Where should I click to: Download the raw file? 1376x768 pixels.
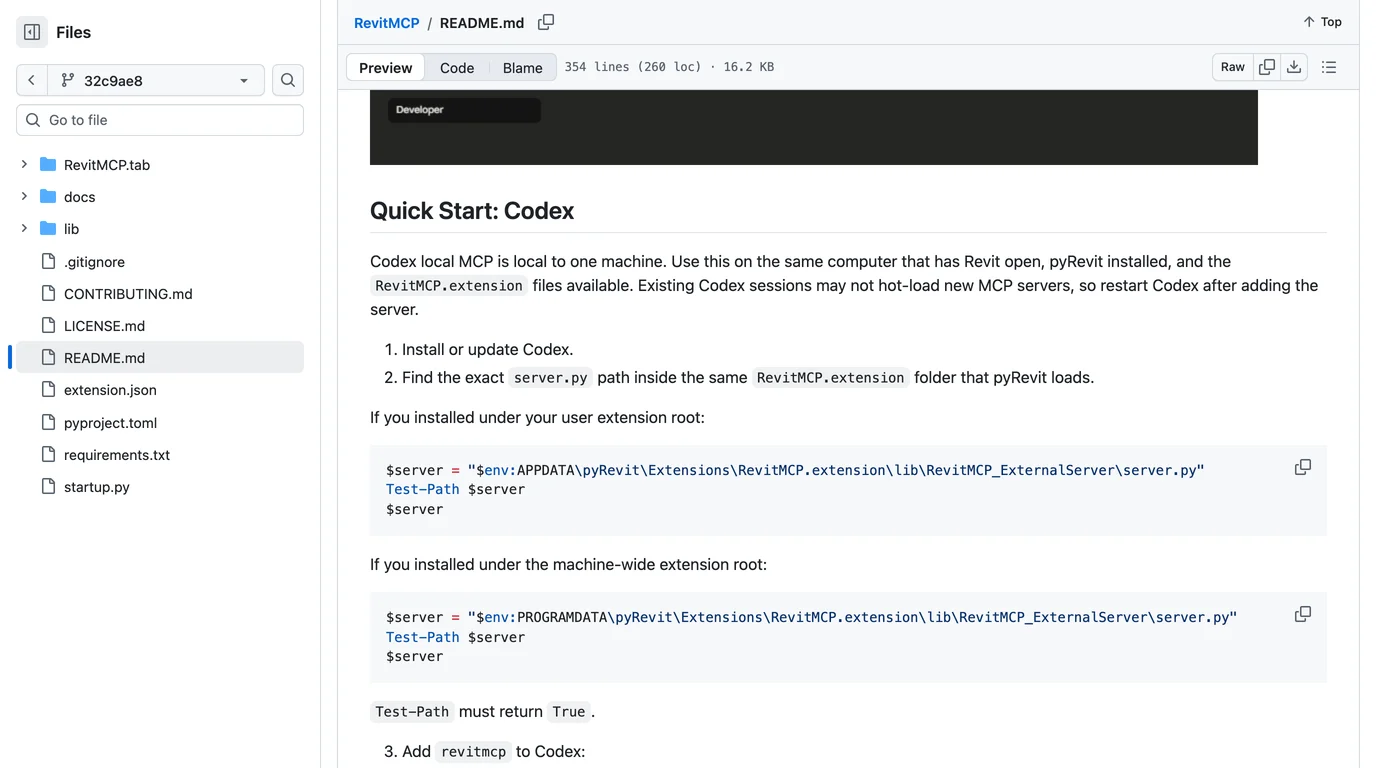click(1294, 67)
